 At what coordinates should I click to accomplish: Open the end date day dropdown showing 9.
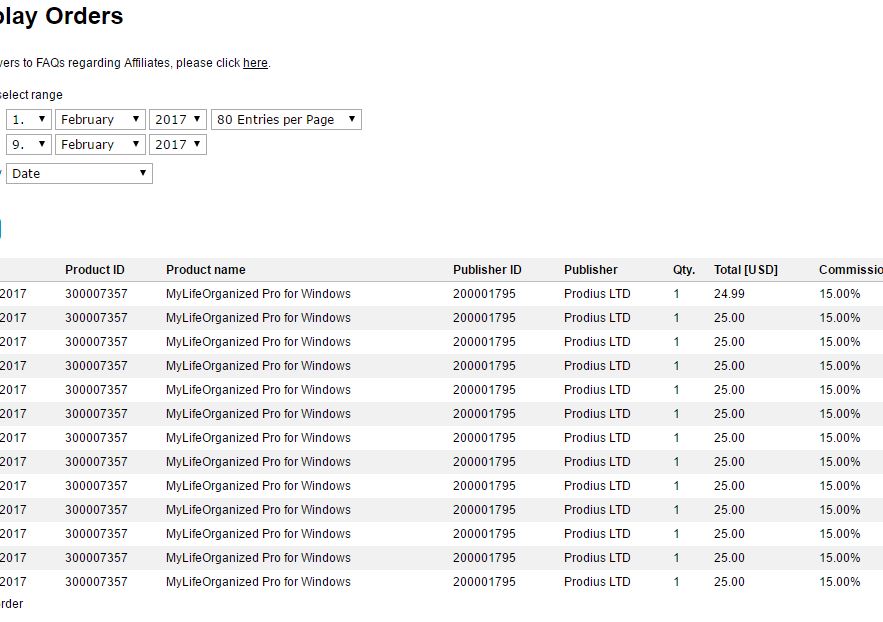tap(29, 145)
